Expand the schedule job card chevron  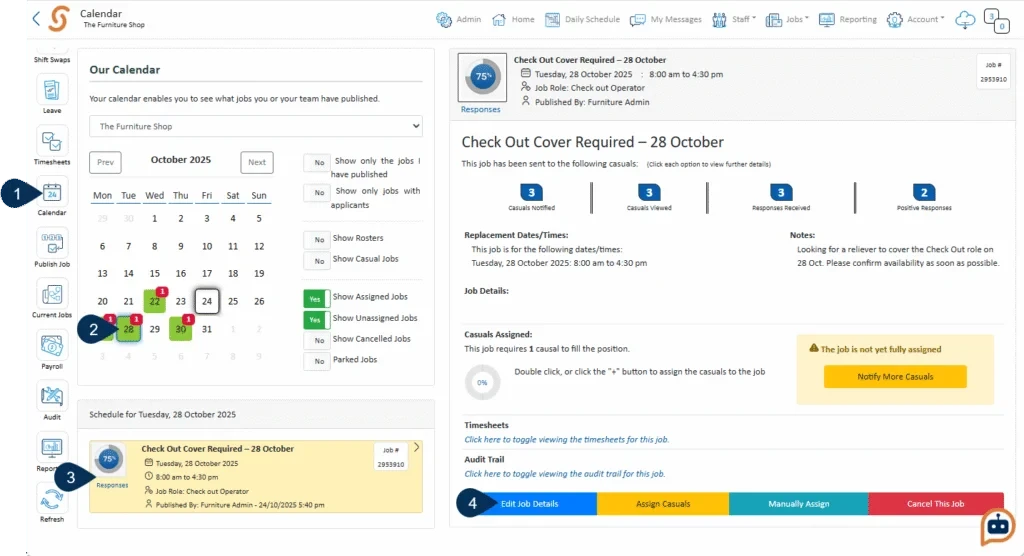coord(417,448)
